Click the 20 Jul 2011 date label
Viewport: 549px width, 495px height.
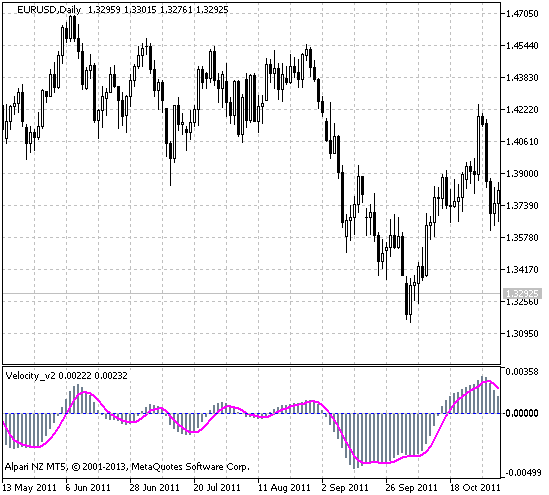(x=217, y=488)
